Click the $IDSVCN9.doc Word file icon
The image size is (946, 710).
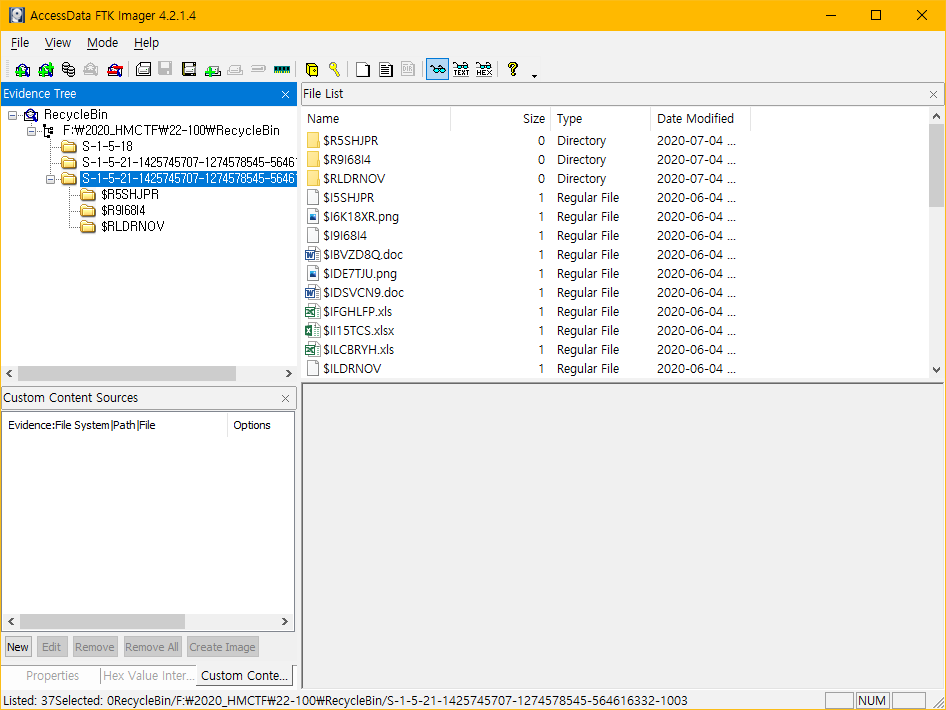pos(312,293)
